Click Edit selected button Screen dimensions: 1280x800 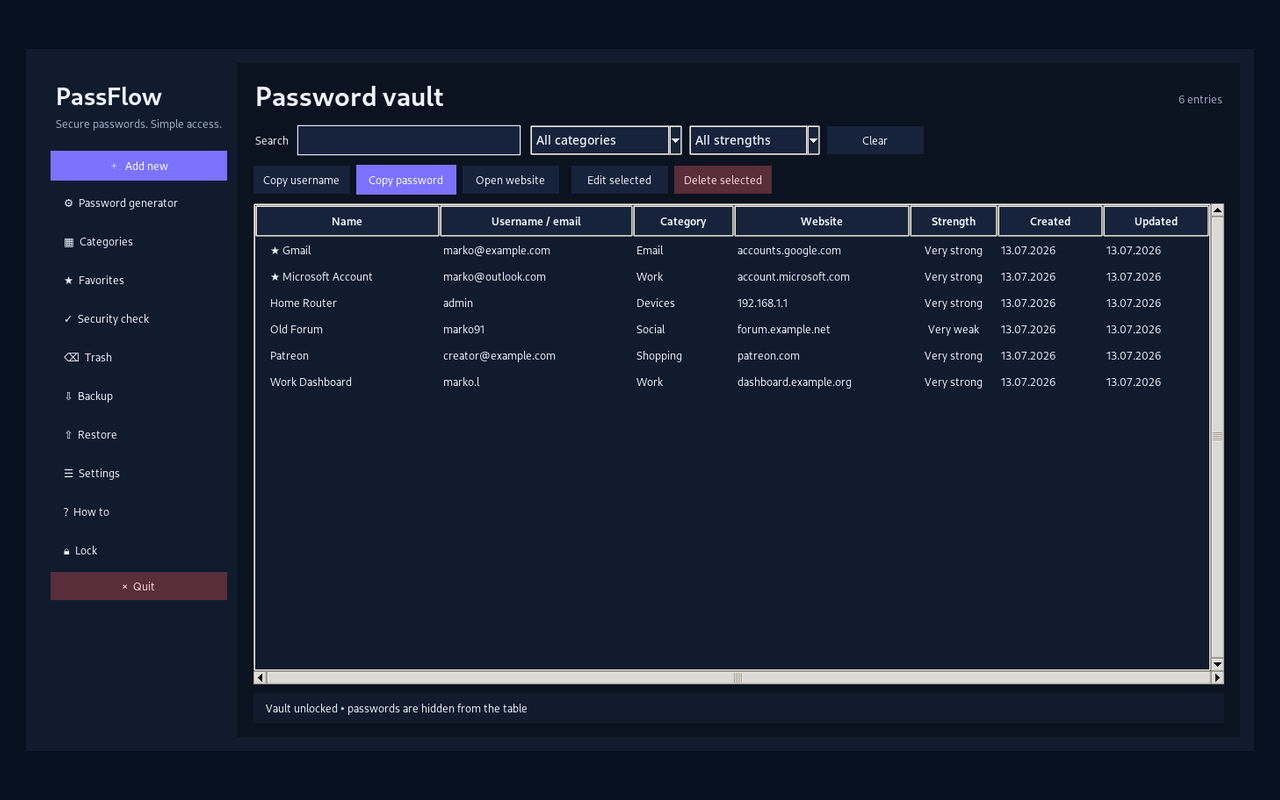[x=619, y=180]
